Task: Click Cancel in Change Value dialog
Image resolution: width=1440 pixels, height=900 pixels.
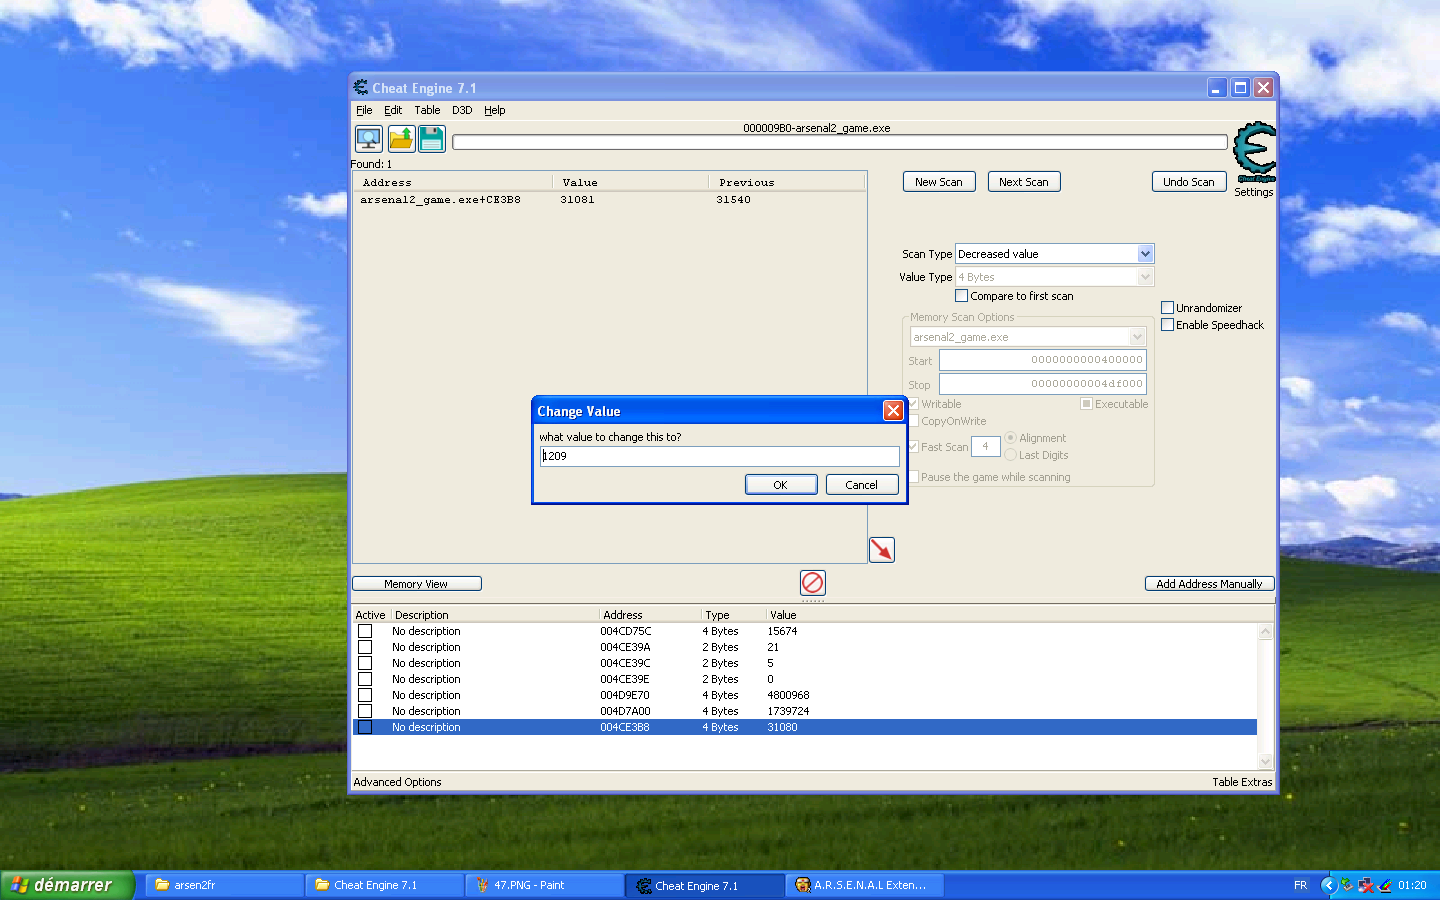Action: [862, 485]
